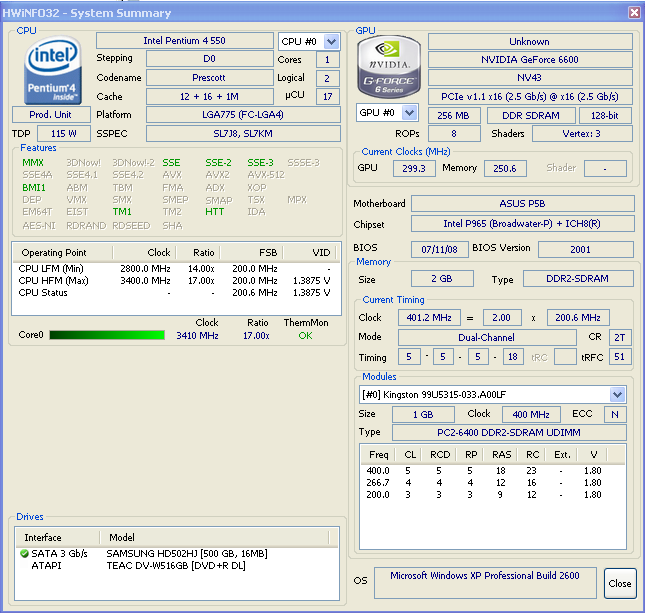
Task: Select the 200.0 frequency timing row
Action: click(x=492, y=495)
